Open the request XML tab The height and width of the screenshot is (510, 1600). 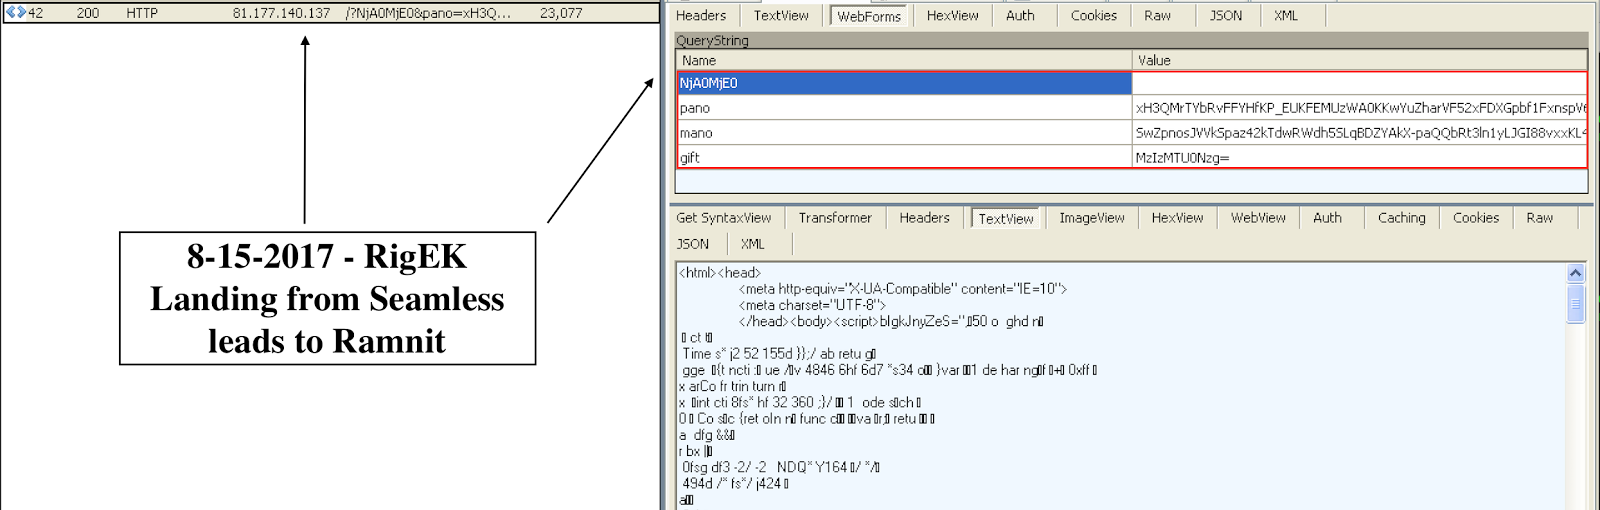[1286, 15]
